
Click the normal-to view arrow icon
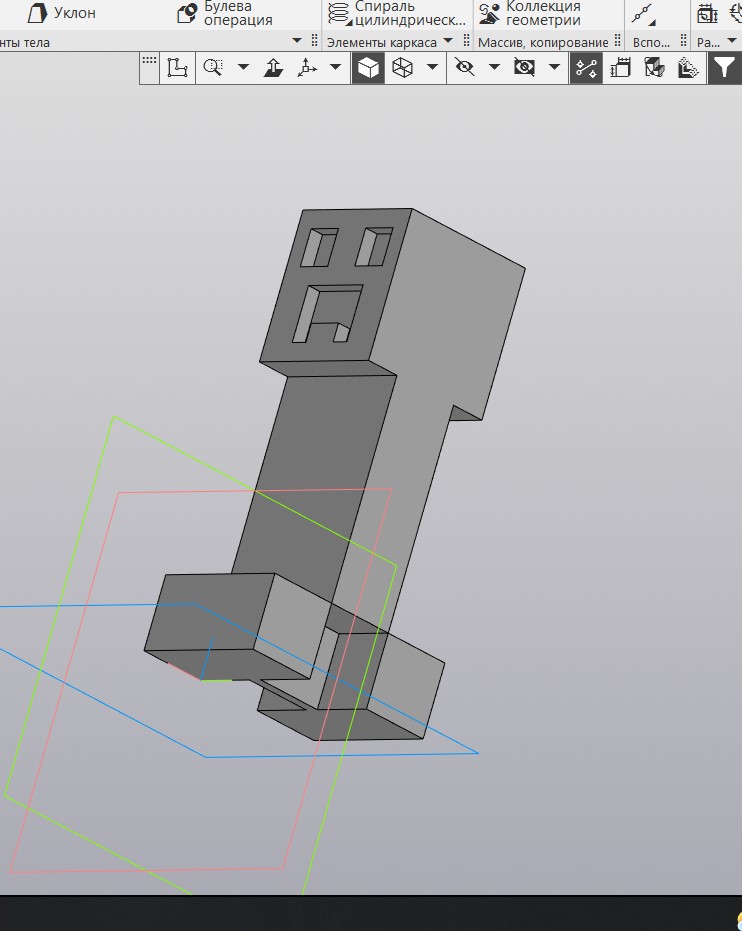(x=273, y=68)
